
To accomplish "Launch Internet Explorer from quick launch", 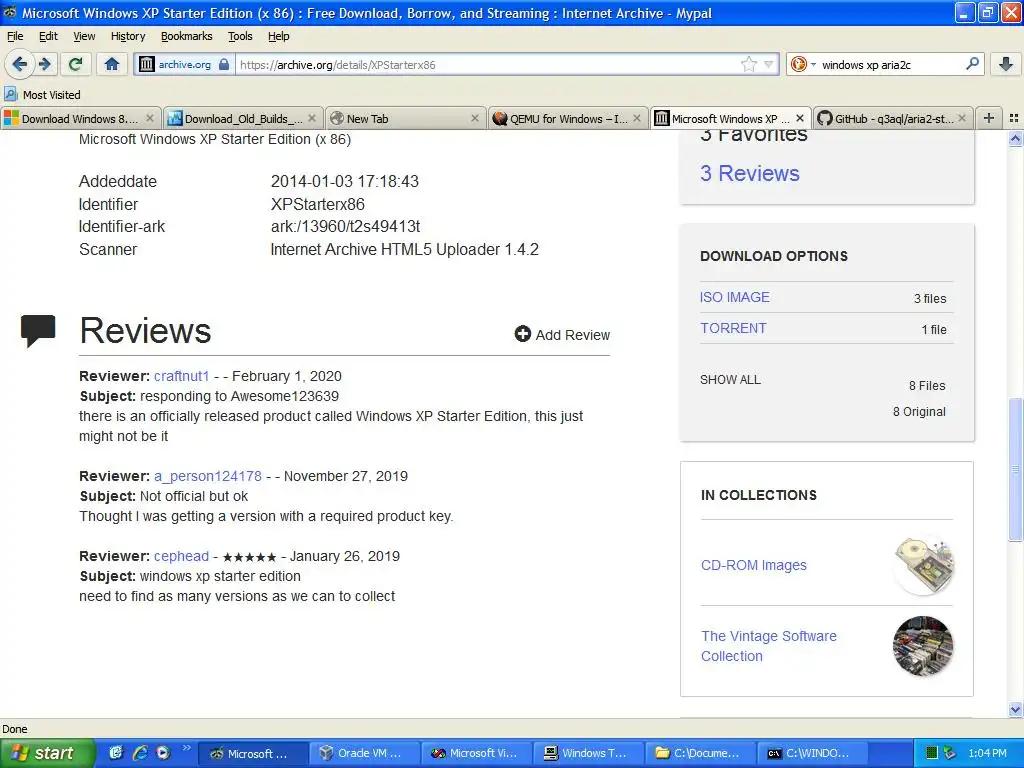I will click(140, 753).
